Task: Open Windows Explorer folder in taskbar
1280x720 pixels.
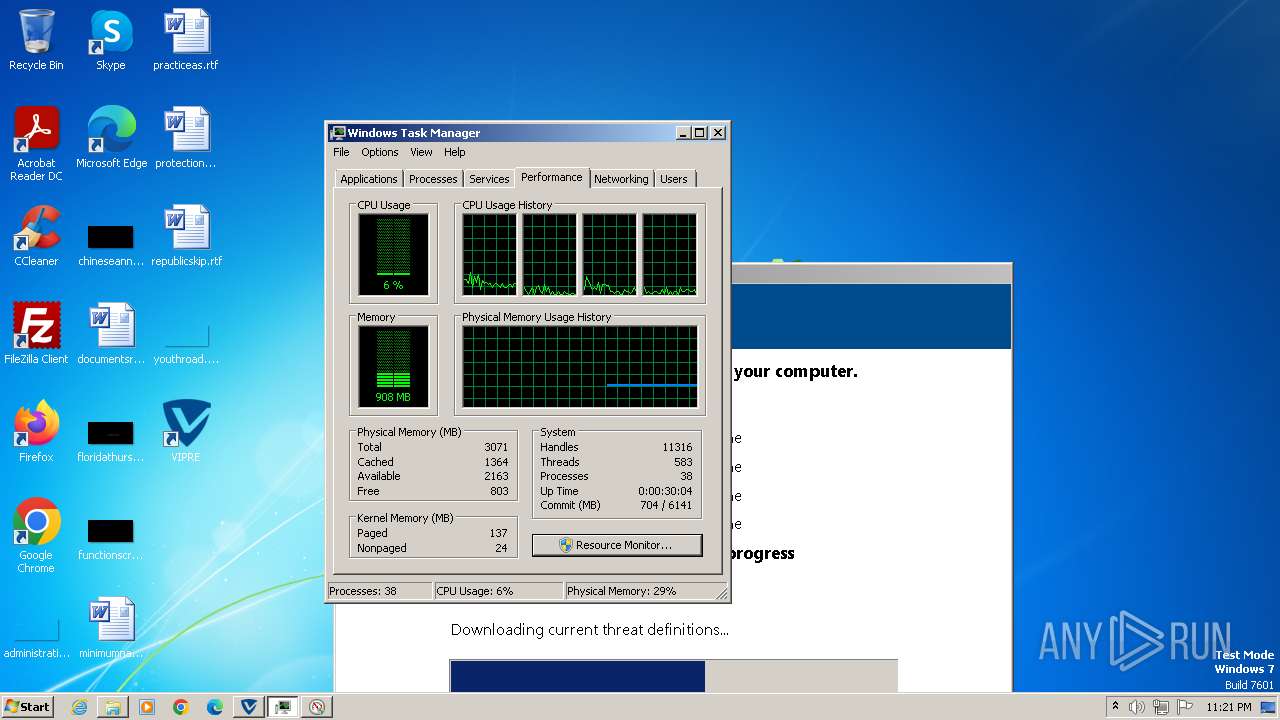Action: coord(113,707)
